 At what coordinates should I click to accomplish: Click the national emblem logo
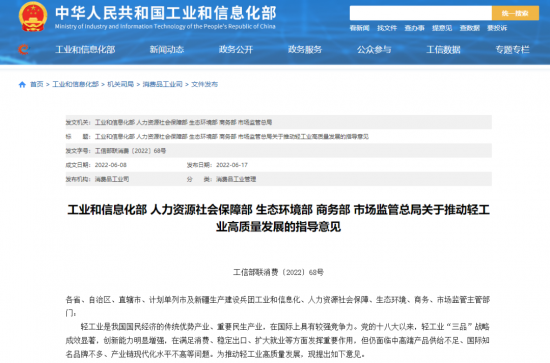(33, 16)
